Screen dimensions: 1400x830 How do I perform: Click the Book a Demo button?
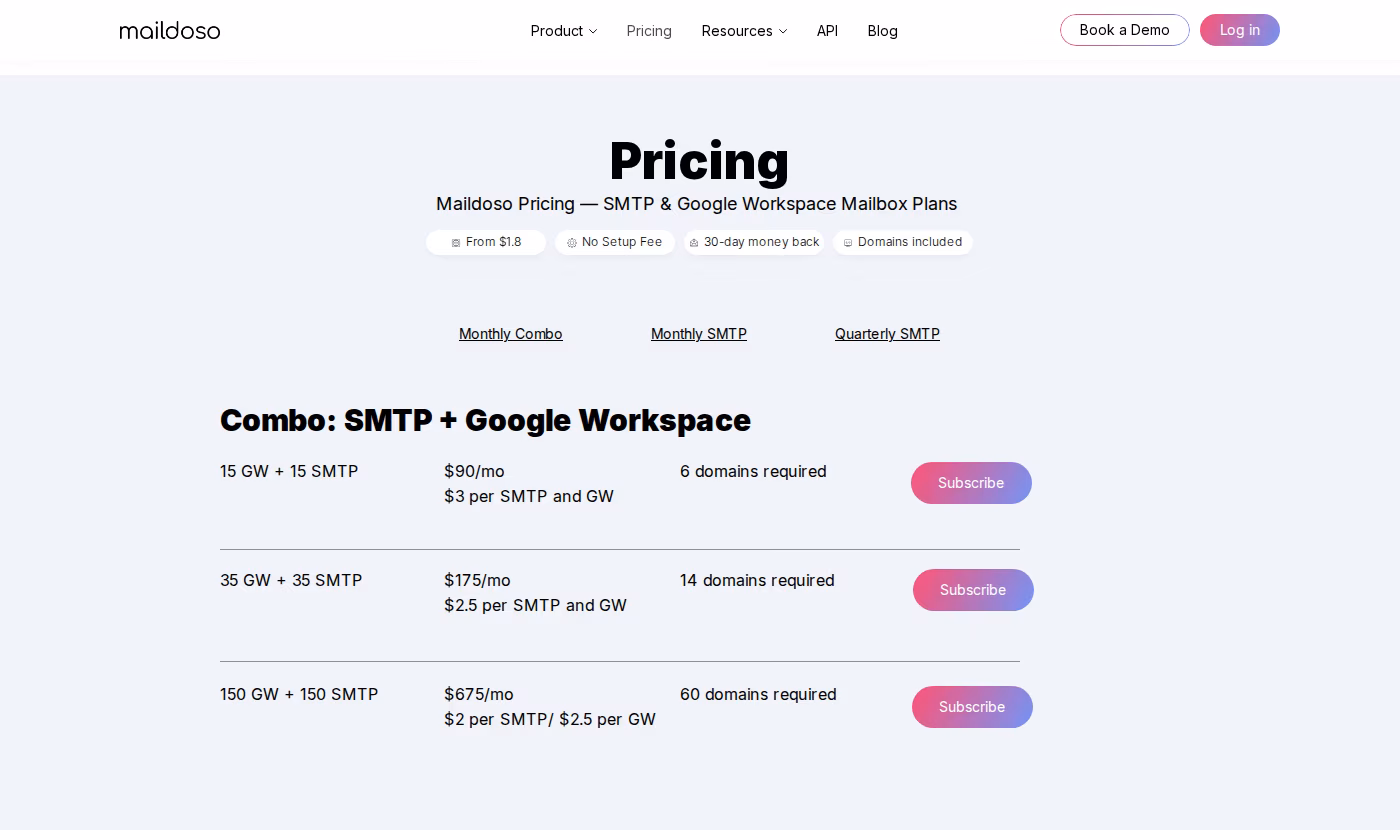1125,30
